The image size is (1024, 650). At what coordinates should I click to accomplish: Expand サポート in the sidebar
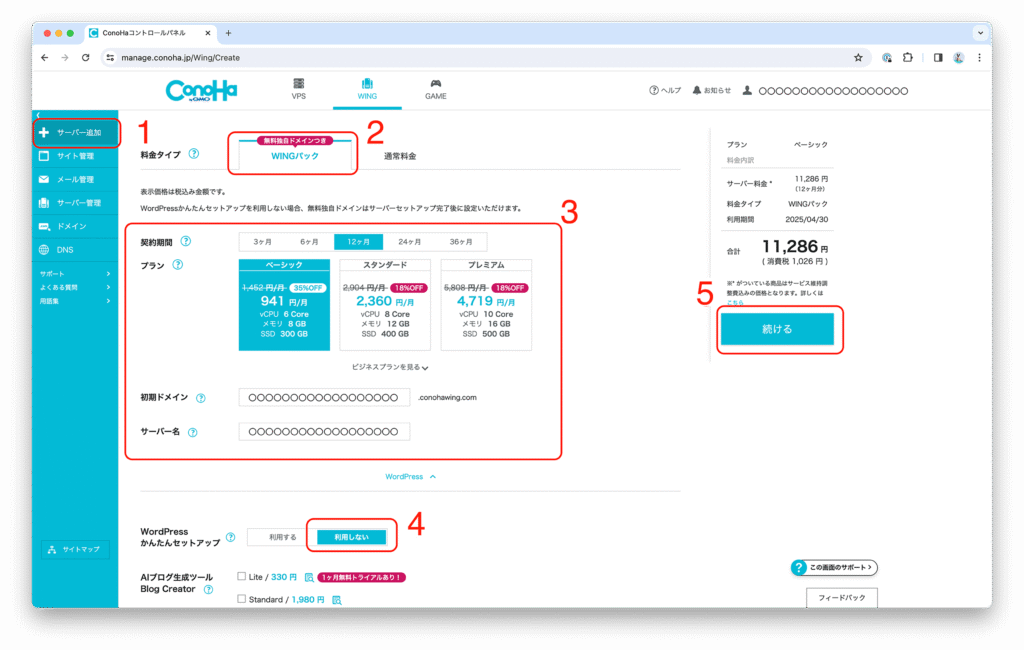(75, 274)
